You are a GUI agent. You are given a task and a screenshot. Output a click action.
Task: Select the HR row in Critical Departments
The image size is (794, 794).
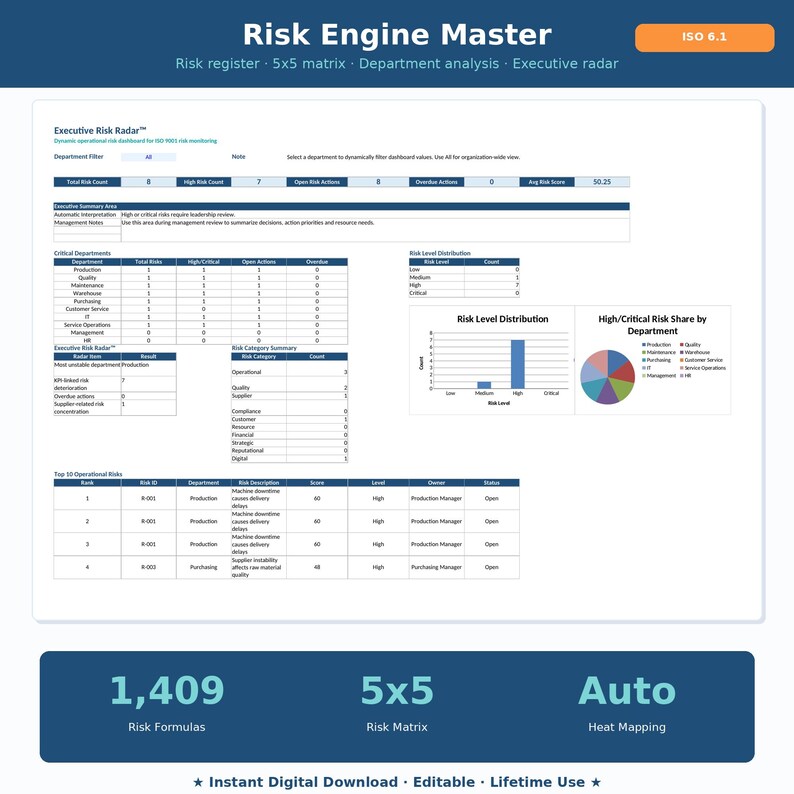(201, 341)
